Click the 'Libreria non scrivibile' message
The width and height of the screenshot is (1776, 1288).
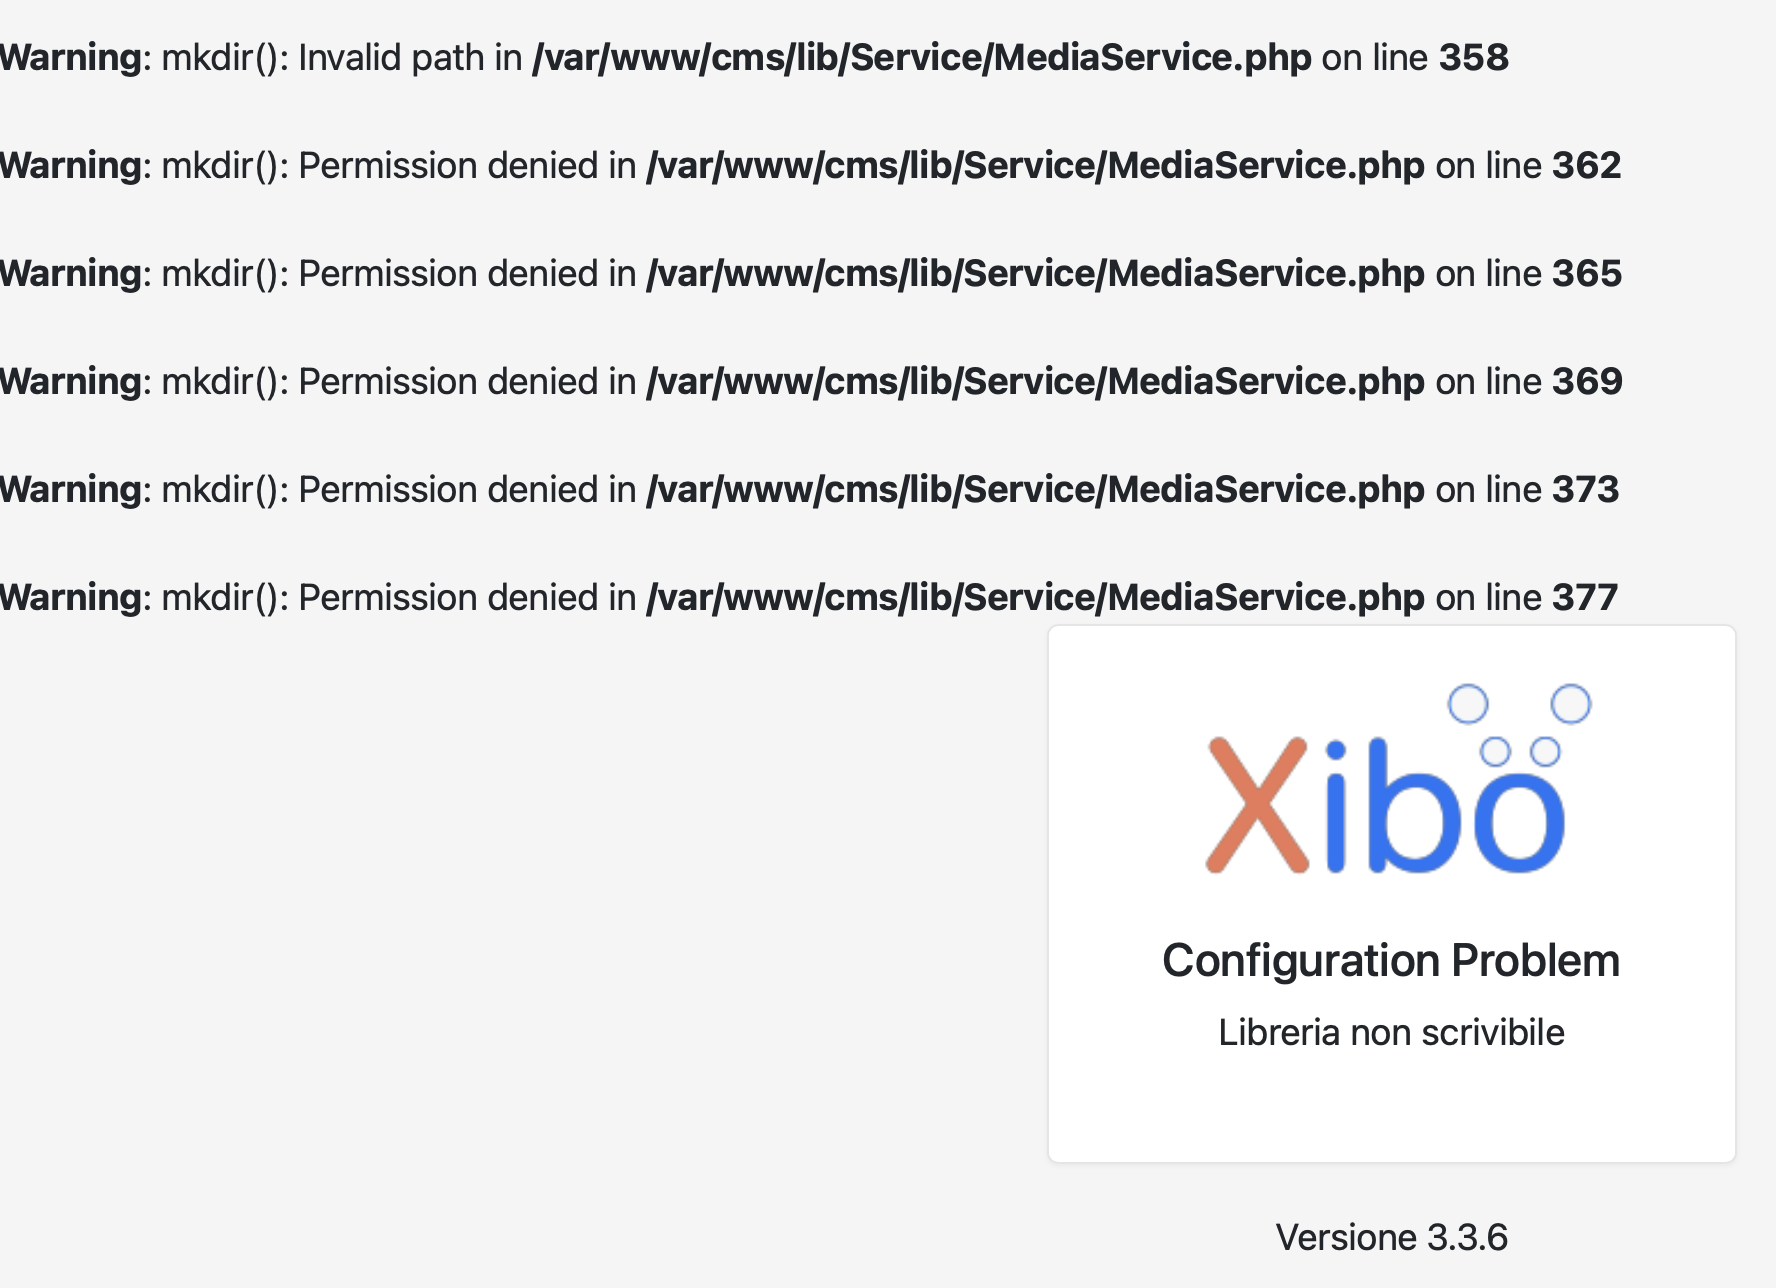click(1391, 1032)
